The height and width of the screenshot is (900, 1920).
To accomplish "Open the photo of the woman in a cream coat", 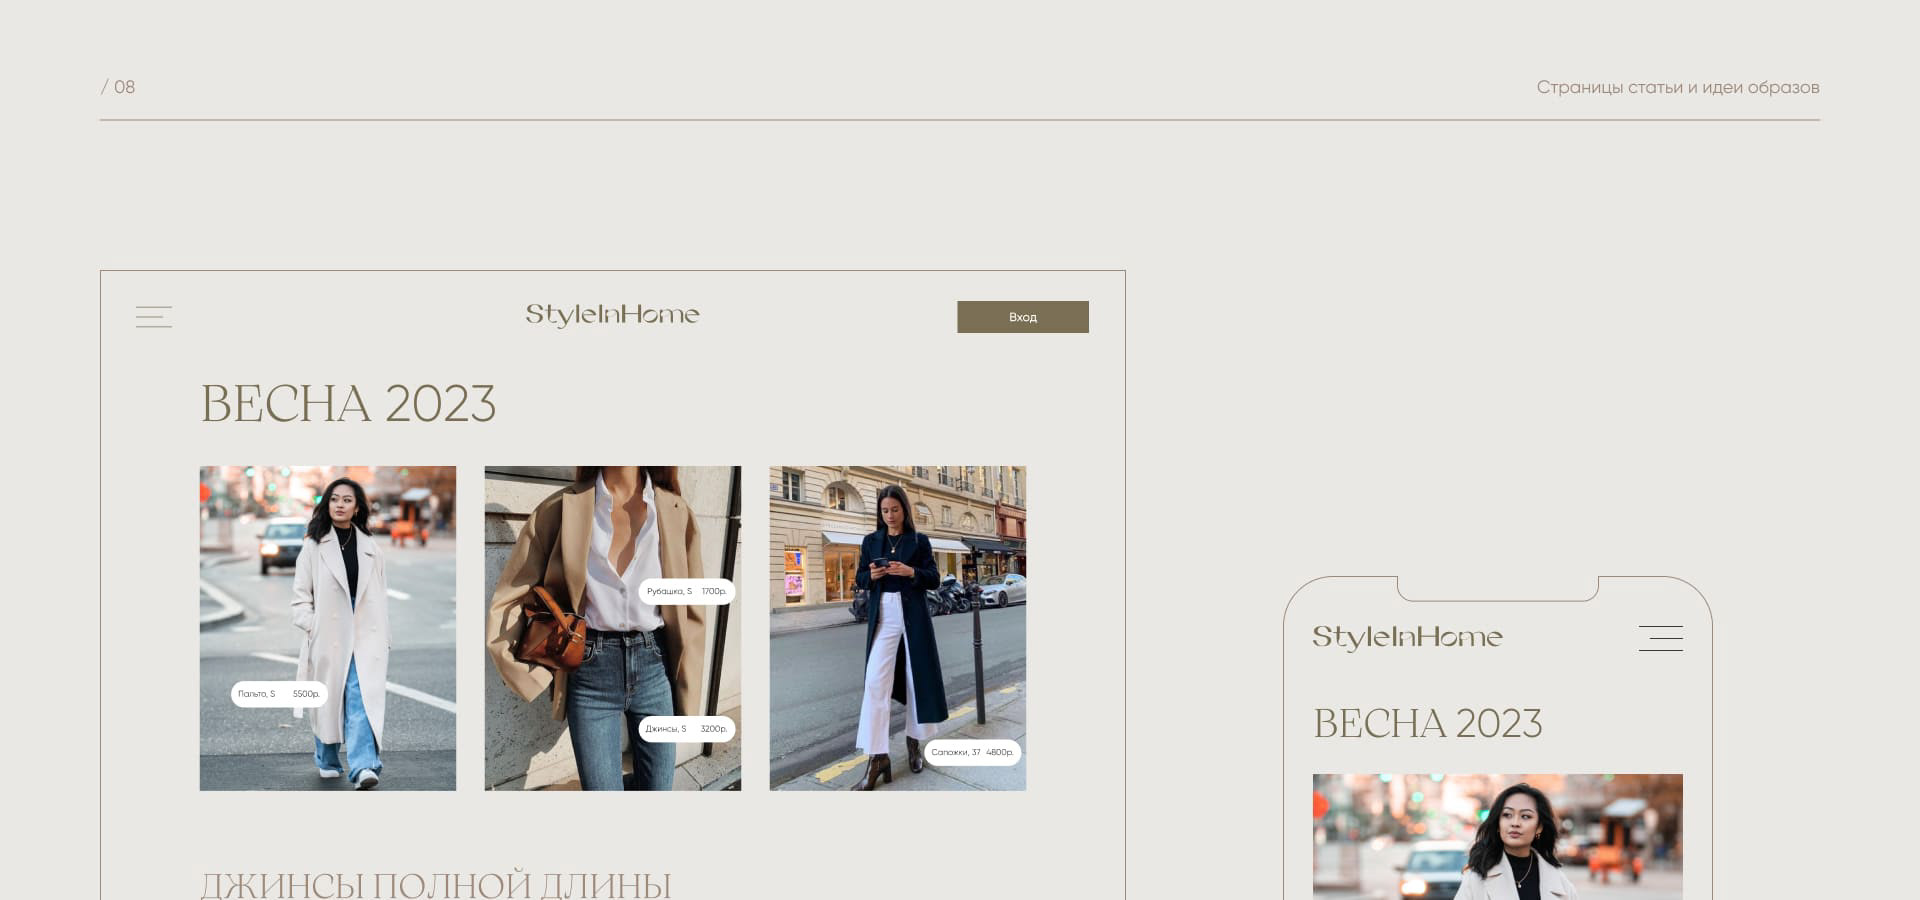I will pos(328,628).
